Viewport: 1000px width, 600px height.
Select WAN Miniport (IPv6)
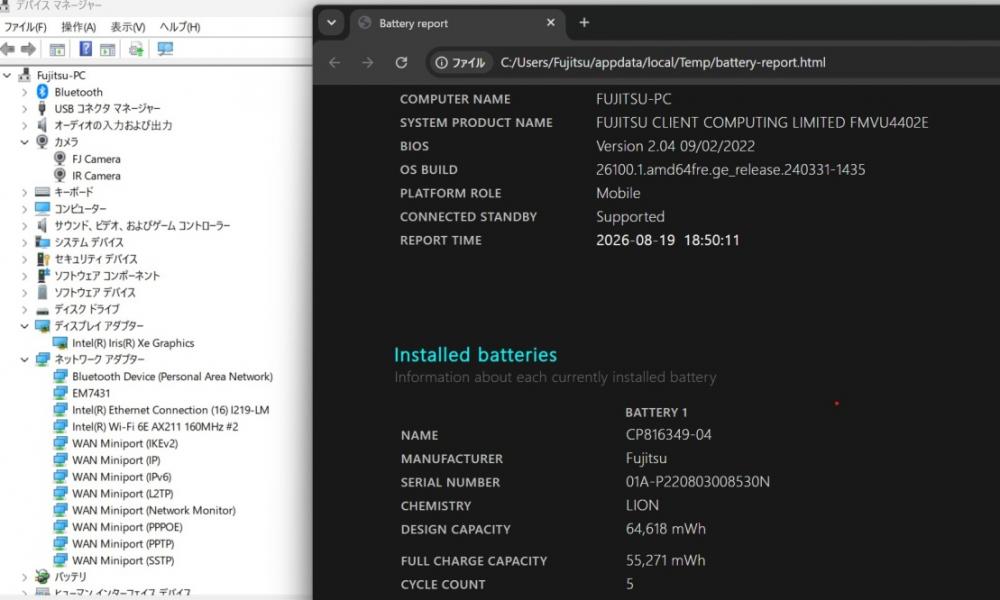tap(122, 477)
